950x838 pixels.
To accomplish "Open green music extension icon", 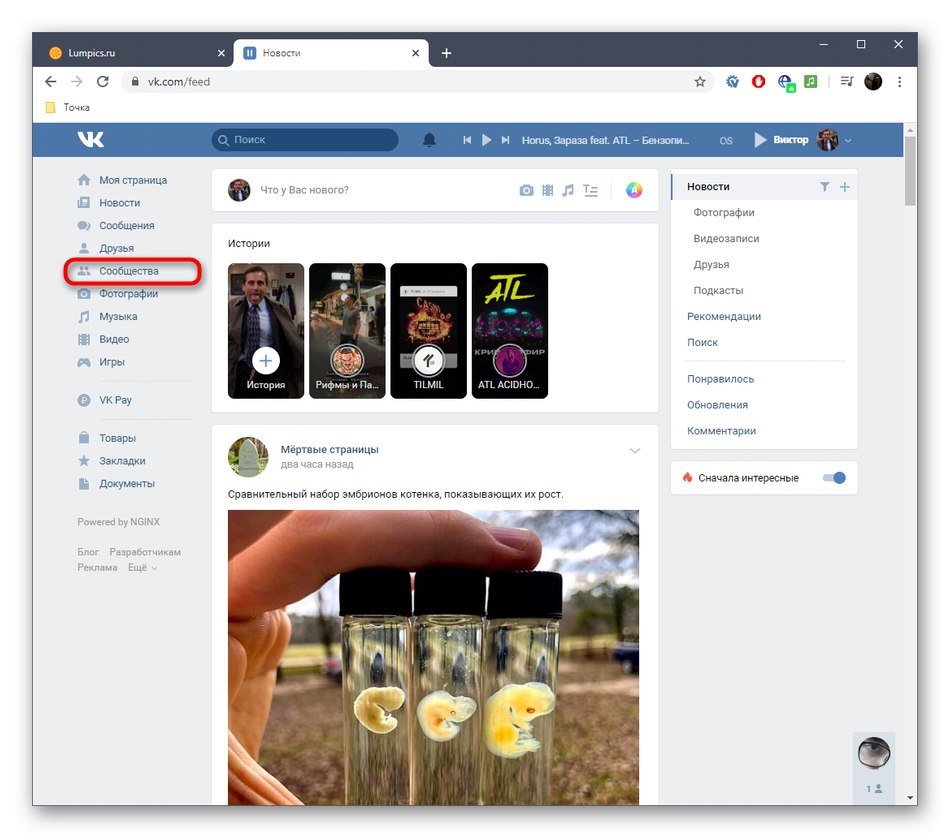I will [811, 81].
